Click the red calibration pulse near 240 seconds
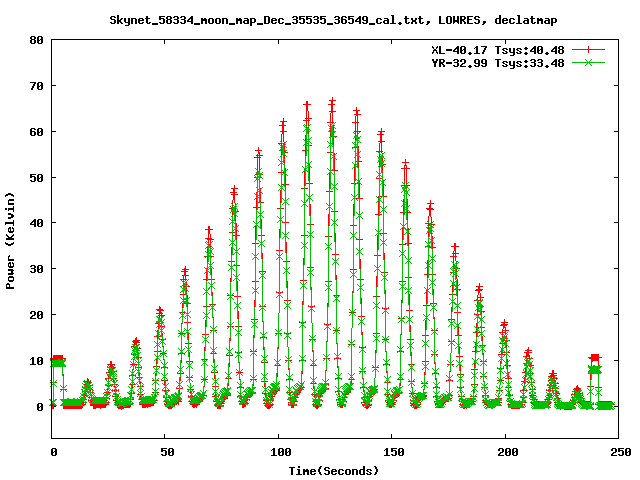The width and height of the screenshot is (640, 480). (x=595, y=358)
